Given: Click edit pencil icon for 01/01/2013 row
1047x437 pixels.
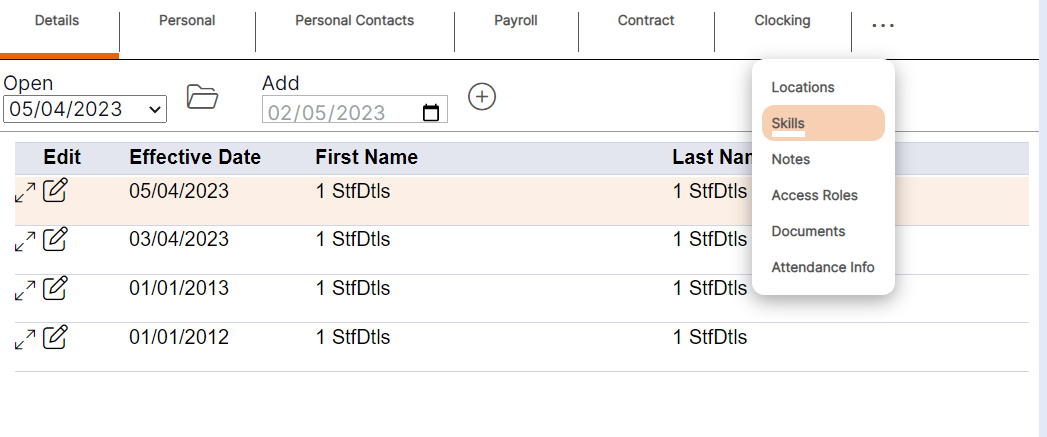Looking at the screenshot, I should [x=57, y=288].
